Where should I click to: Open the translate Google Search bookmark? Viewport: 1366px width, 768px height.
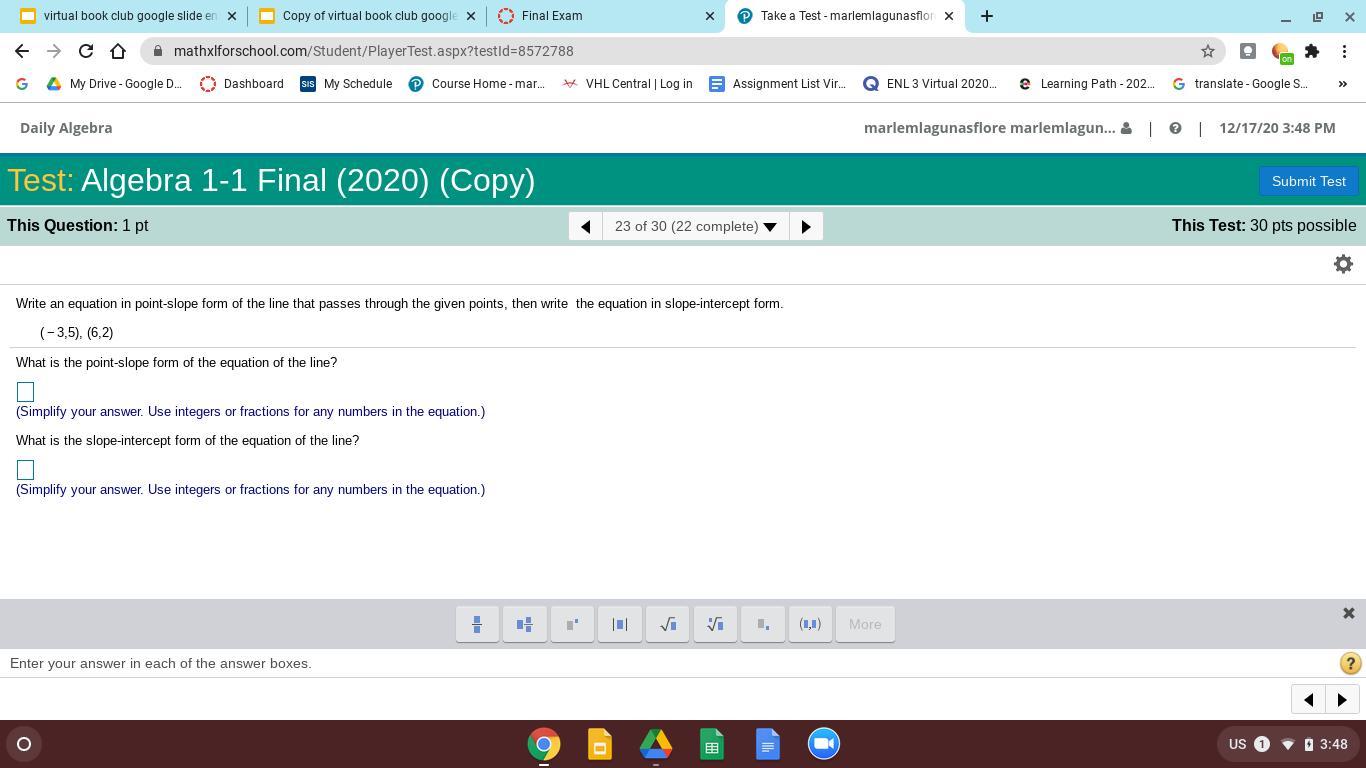(x=1240, y=84)
